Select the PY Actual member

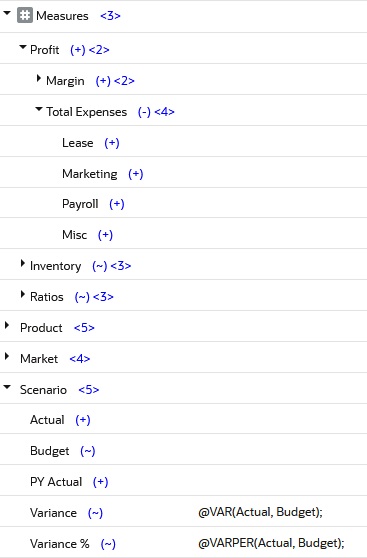56,482
